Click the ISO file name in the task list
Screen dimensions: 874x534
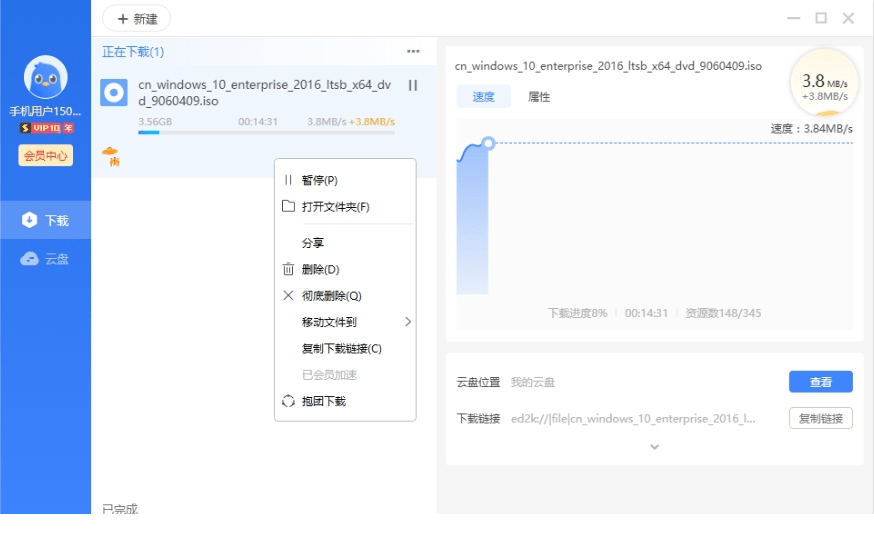265,93
